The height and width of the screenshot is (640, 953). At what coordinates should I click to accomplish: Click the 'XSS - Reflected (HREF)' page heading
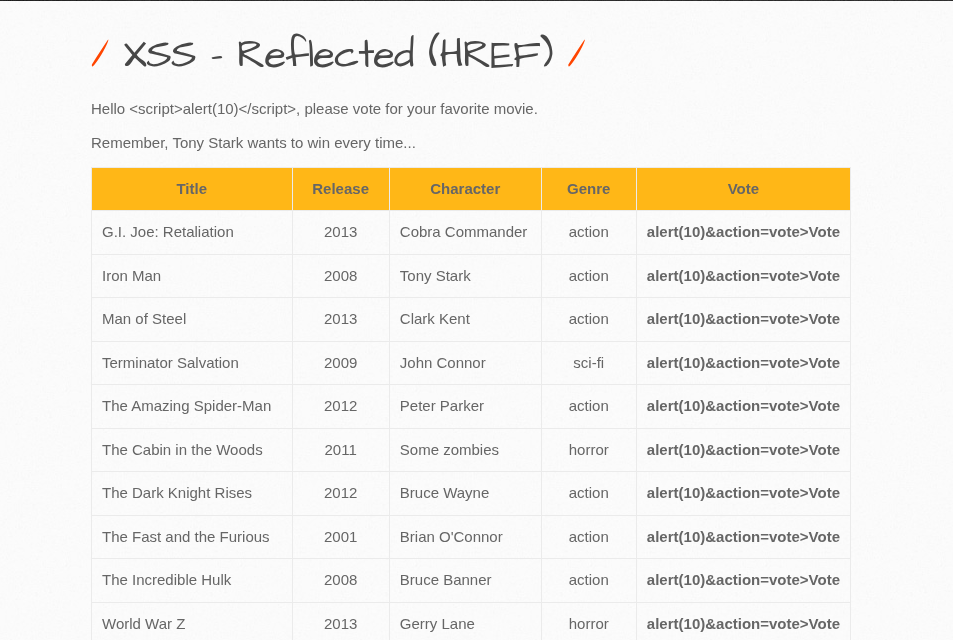(339, 53)
